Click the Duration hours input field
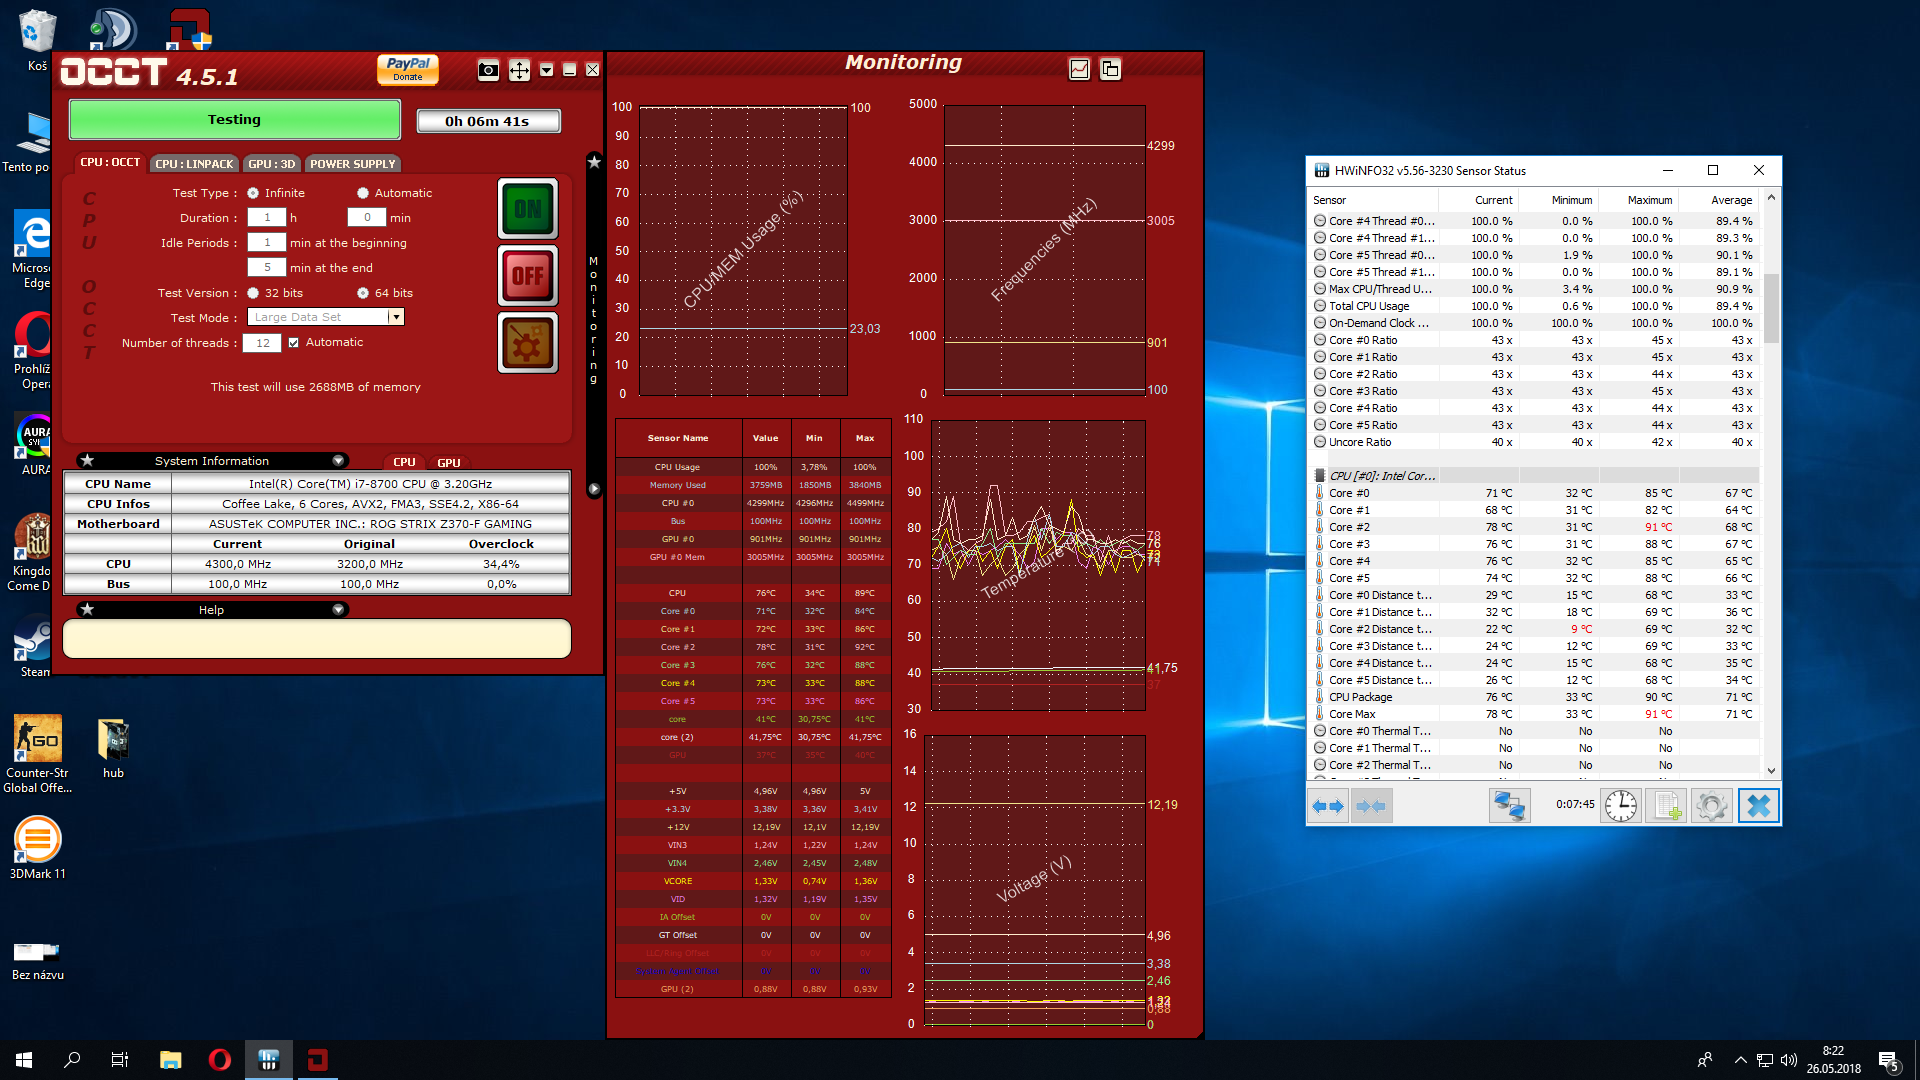The image size is (1920, 1080). click(267, 217)
